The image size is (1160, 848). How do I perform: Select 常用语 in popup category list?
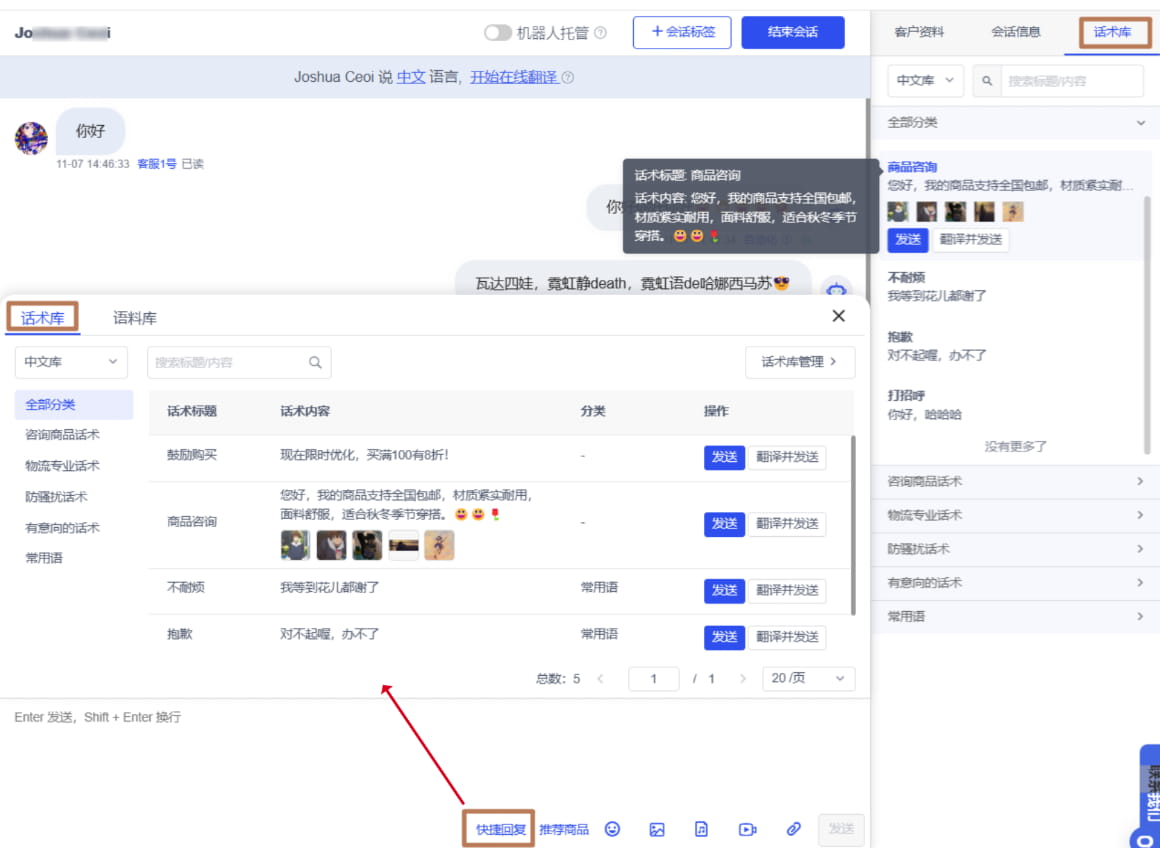pos(44,558)
